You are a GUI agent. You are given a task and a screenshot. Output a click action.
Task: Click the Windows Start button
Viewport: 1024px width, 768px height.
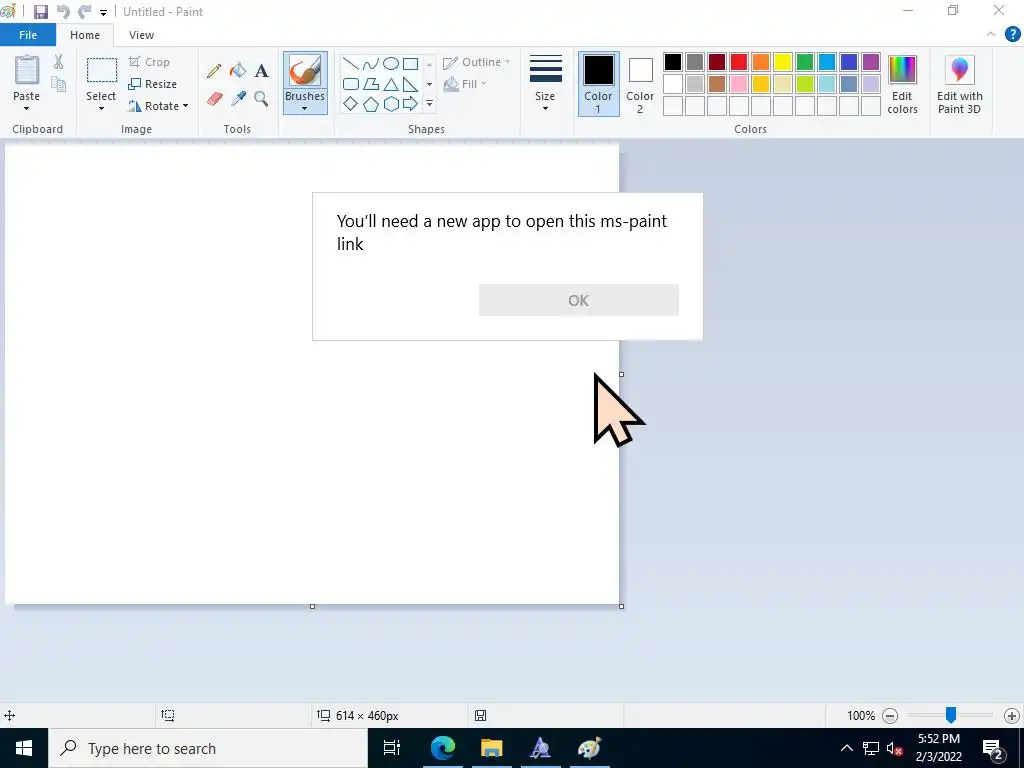(x=24, y=748)
